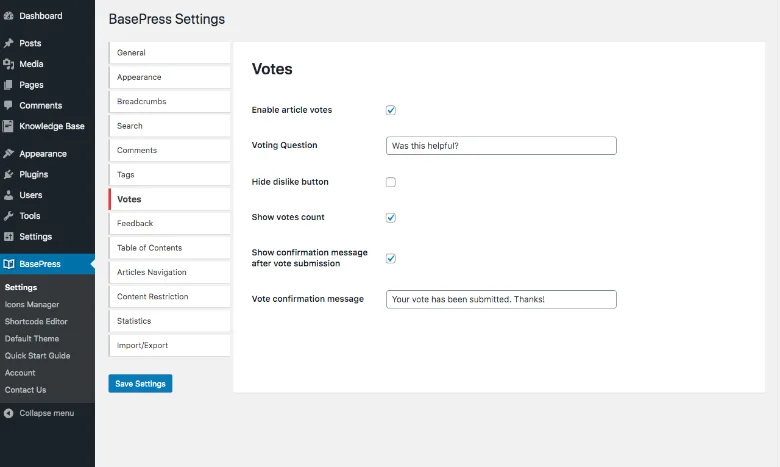Open the Table of Contents tab

coord(170,248)
